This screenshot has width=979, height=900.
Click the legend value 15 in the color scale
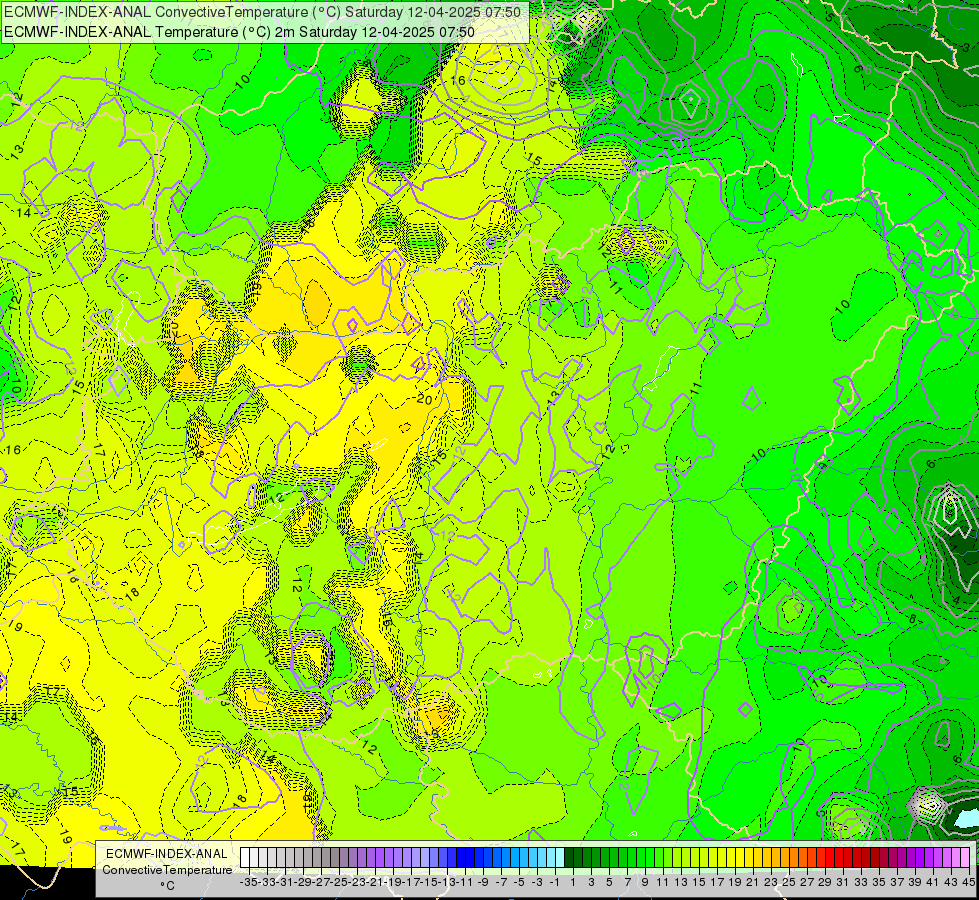[x=699, y=882]
